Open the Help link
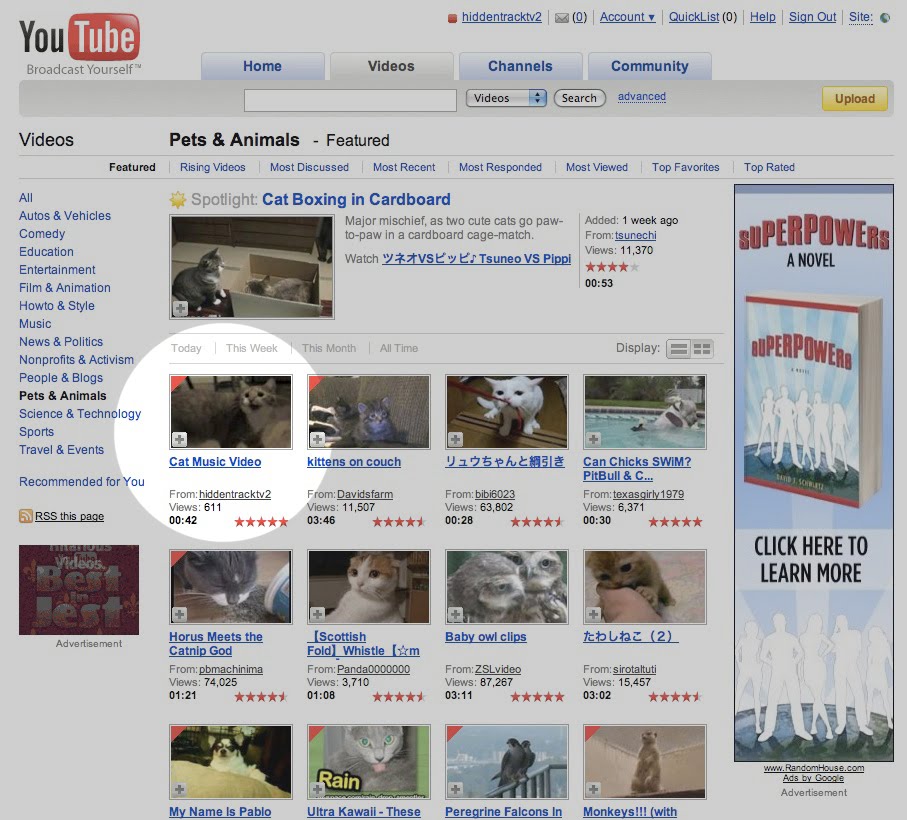This screenshot has width=907, height=820. 762,17
